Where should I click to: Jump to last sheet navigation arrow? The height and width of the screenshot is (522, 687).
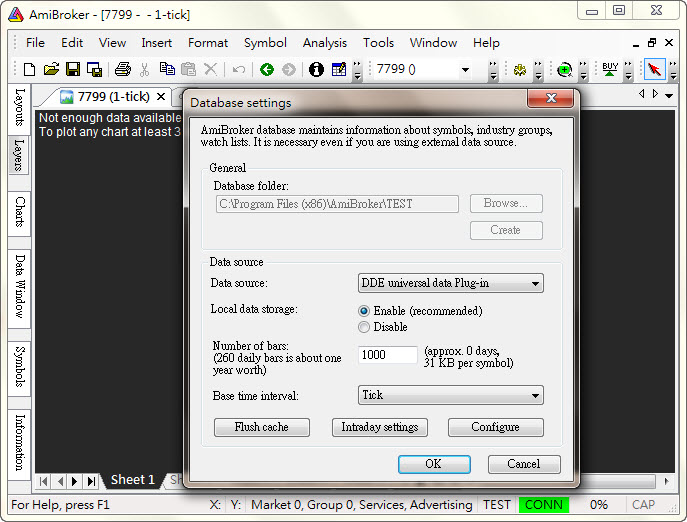[91, 481]
